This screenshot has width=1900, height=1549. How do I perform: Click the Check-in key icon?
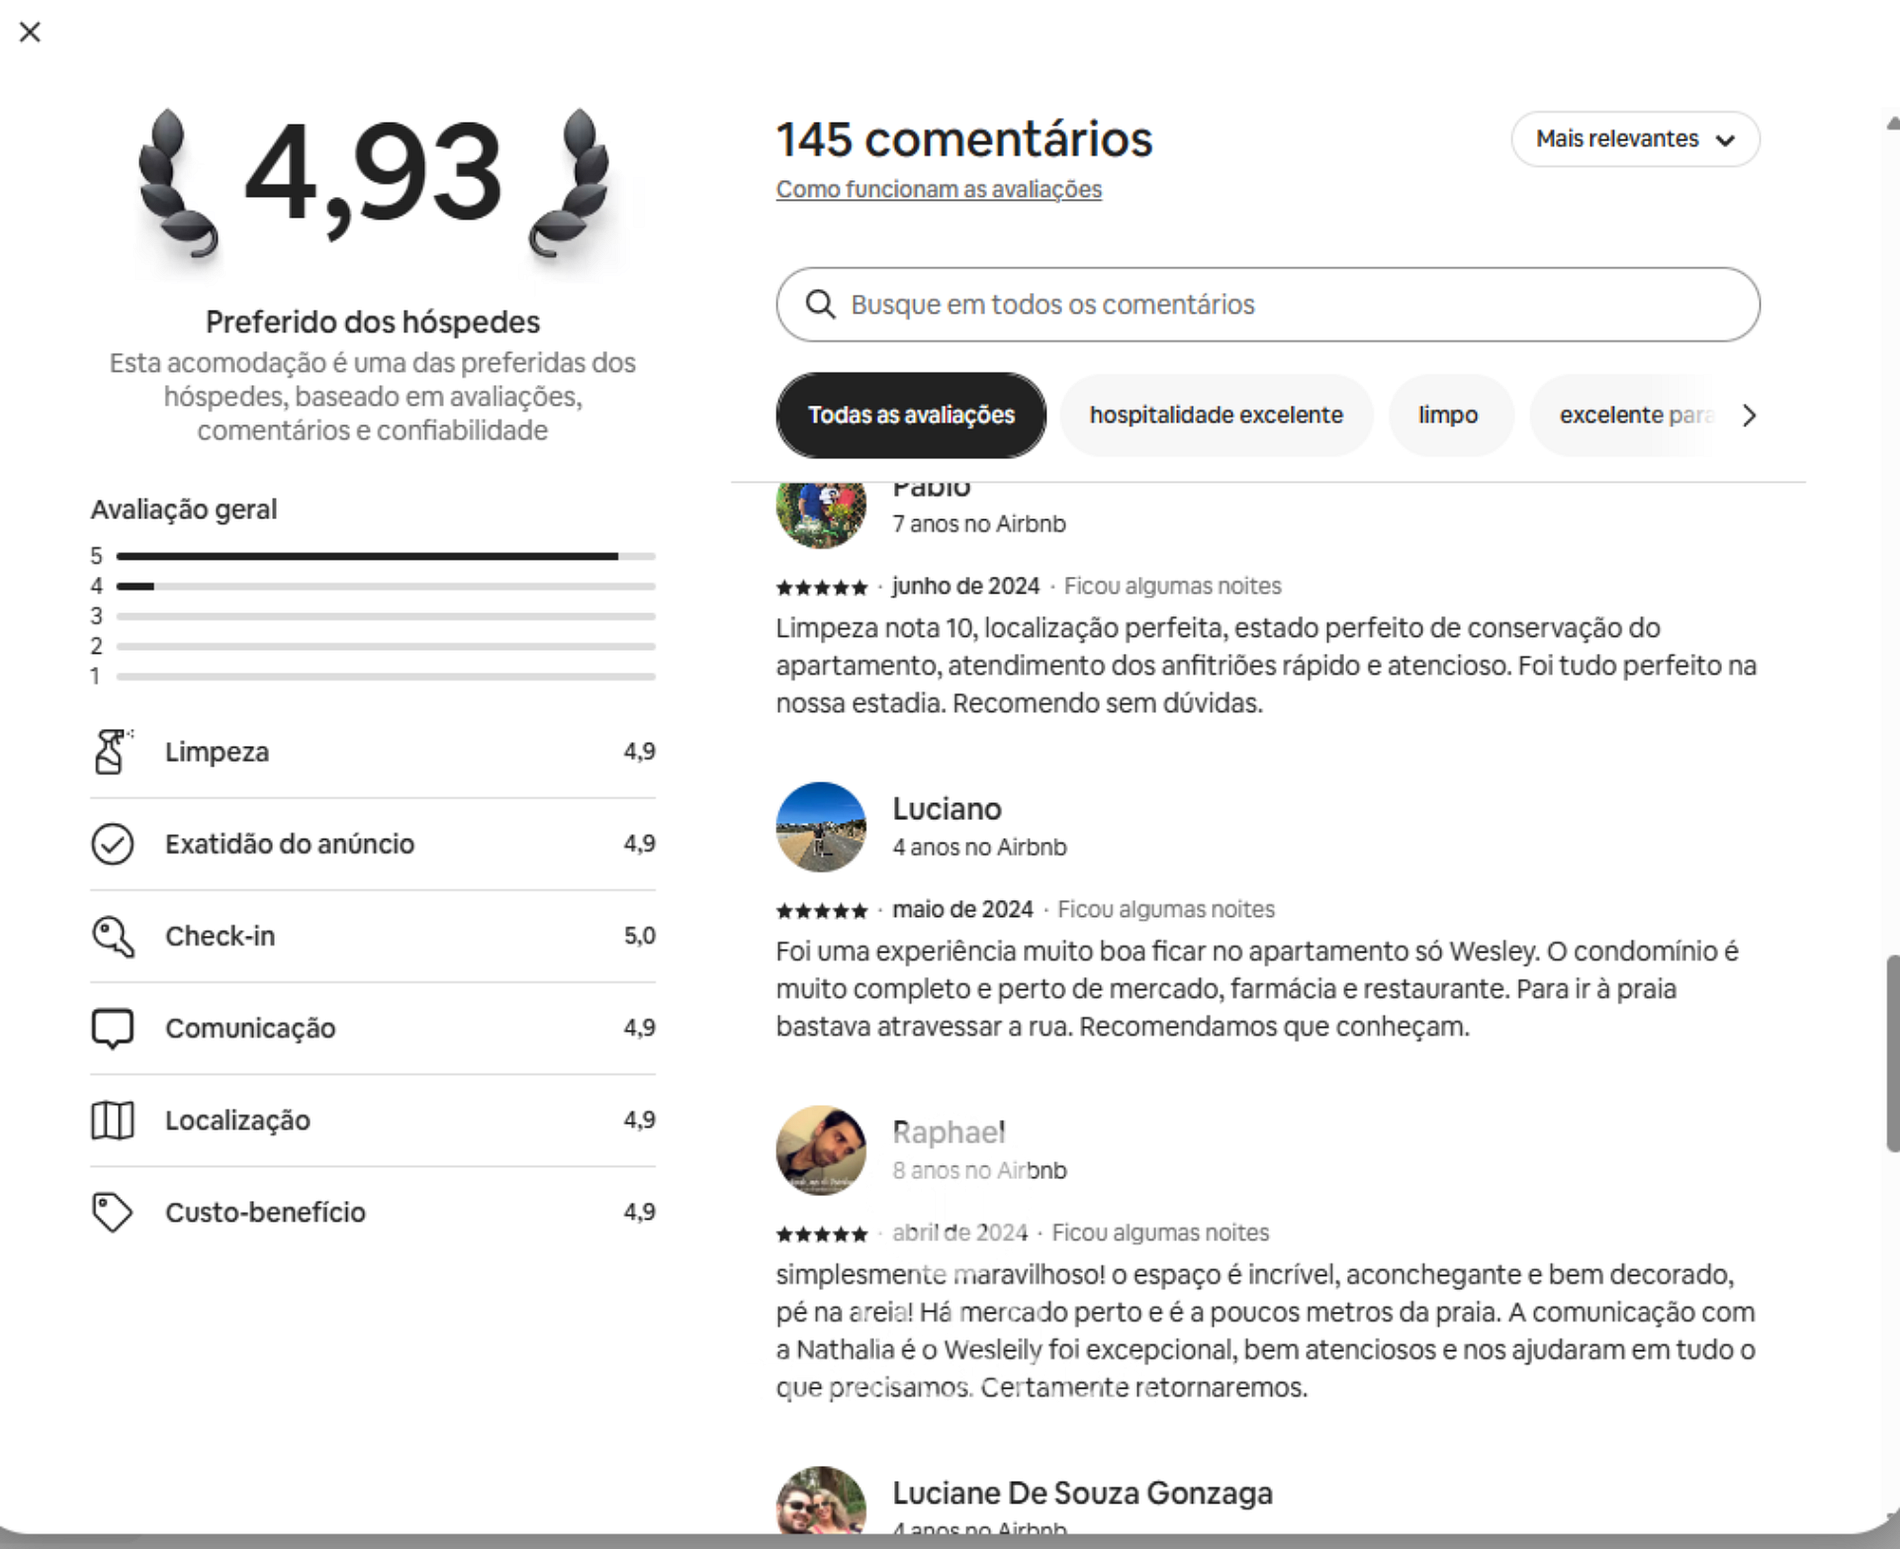tap(112, 937)
